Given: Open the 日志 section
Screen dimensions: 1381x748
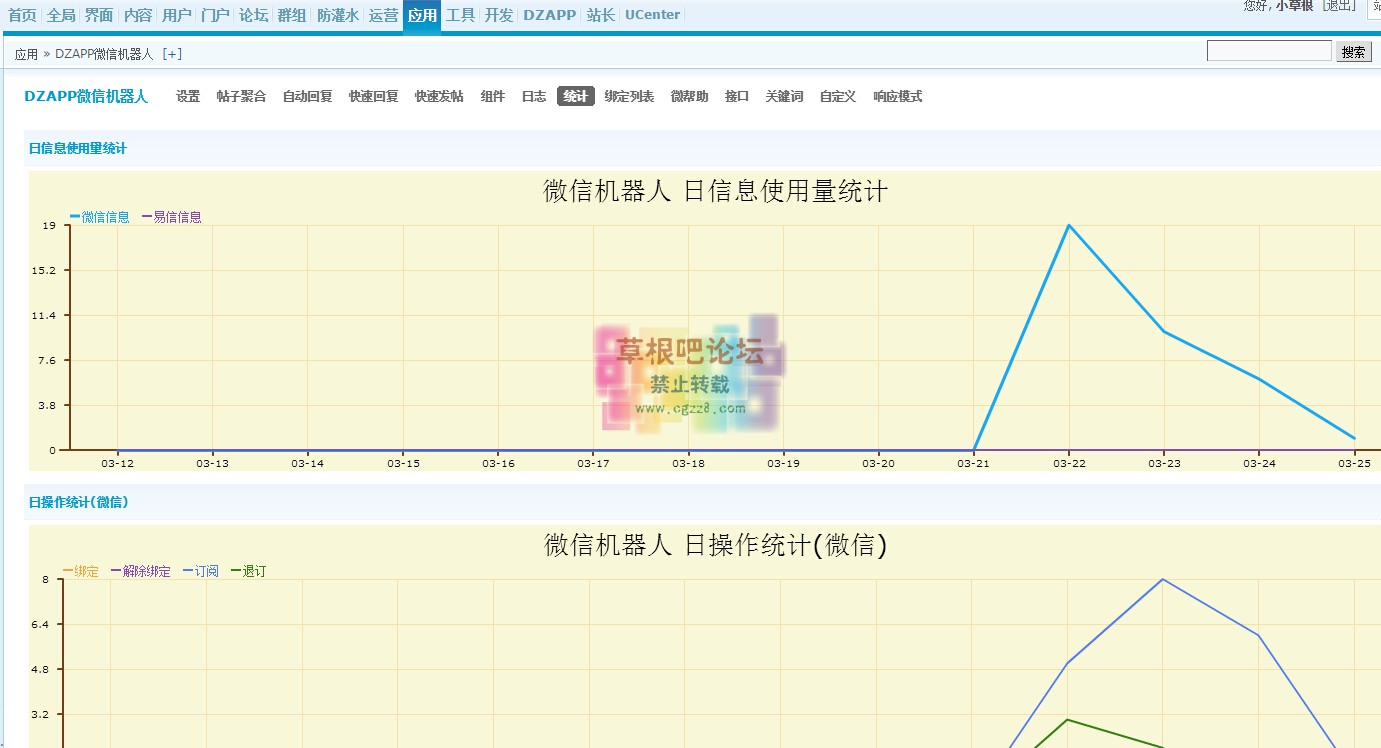Looking at the screenshot, I should (533, 96).
